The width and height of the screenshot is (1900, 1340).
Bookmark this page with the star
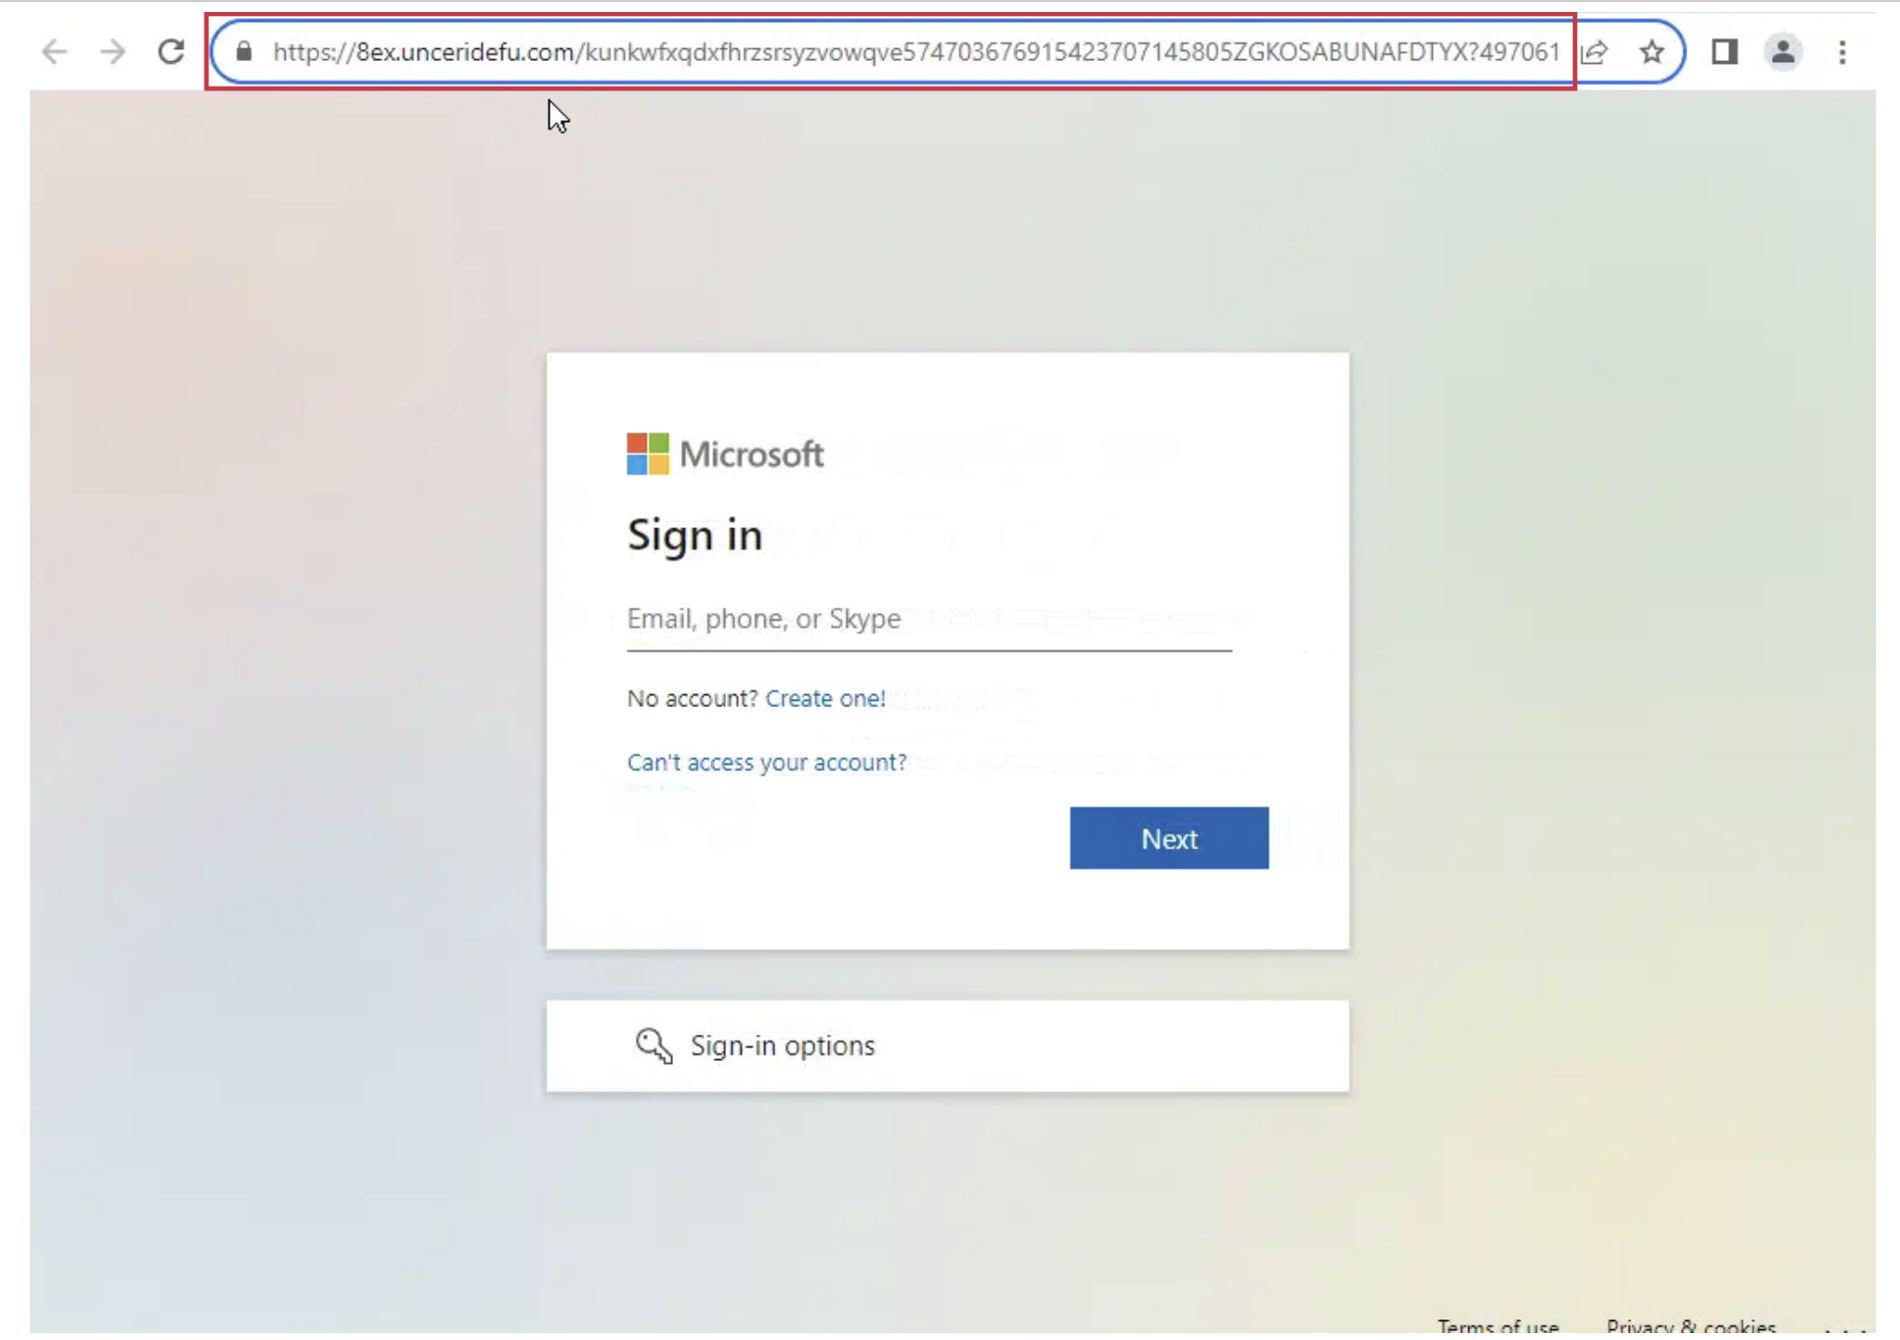[1652, 51]
